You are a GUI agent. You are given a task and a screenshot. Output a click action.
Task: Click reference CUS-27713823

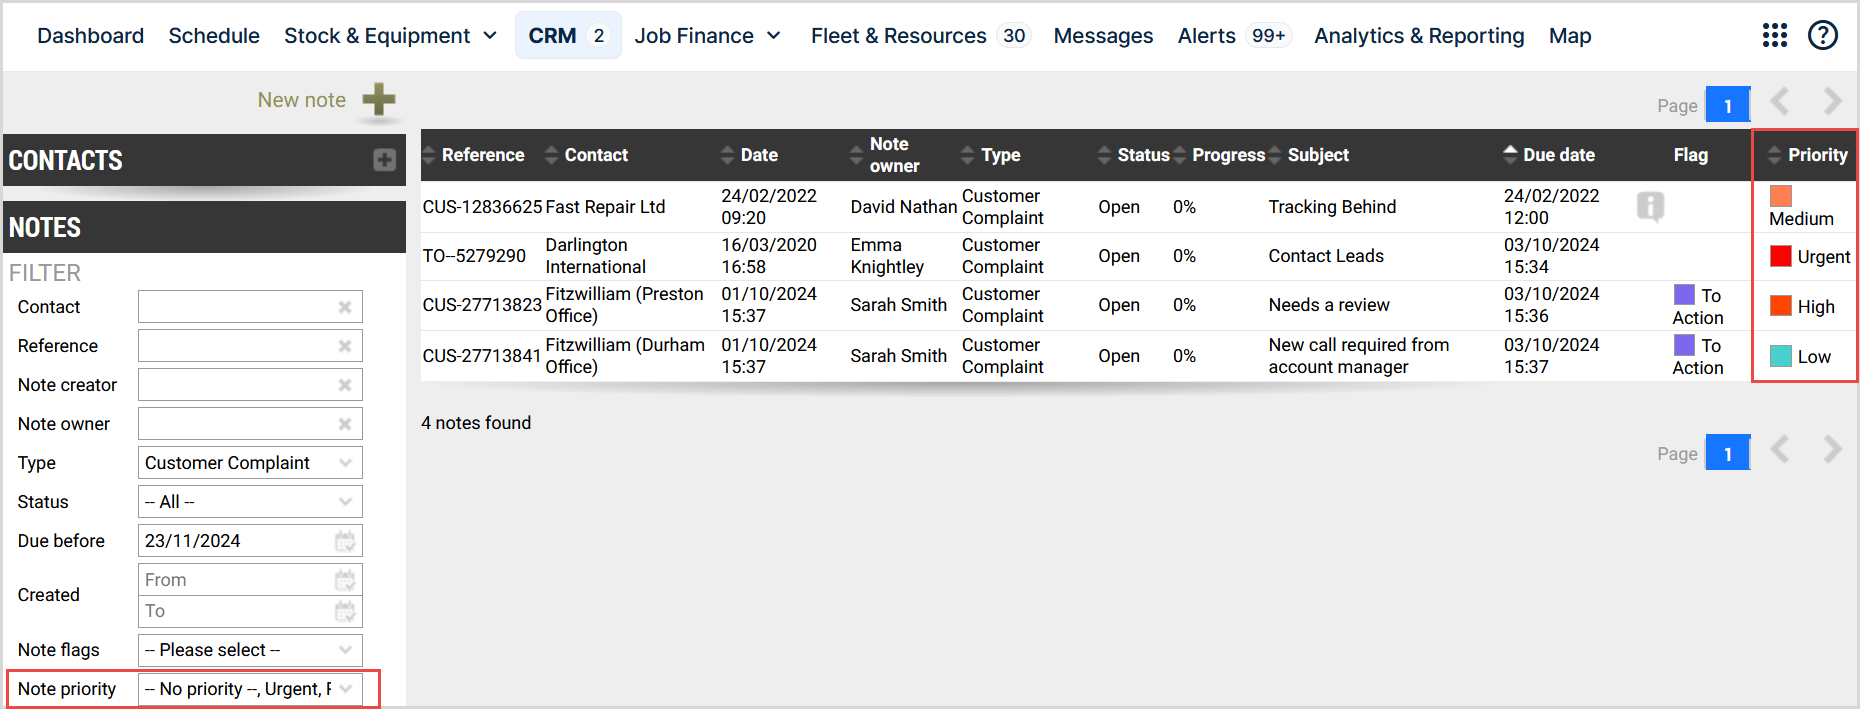(x=482, y=305)
